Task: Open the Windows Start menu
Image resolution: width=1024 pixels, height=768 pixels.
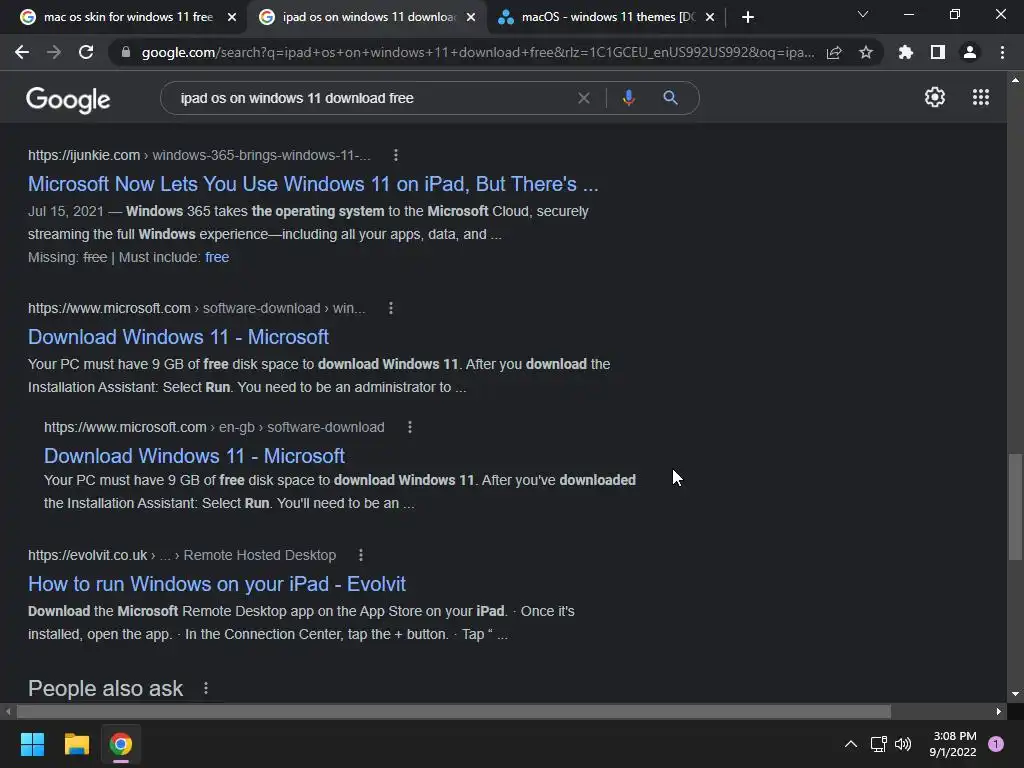Action: coord(32,744)
